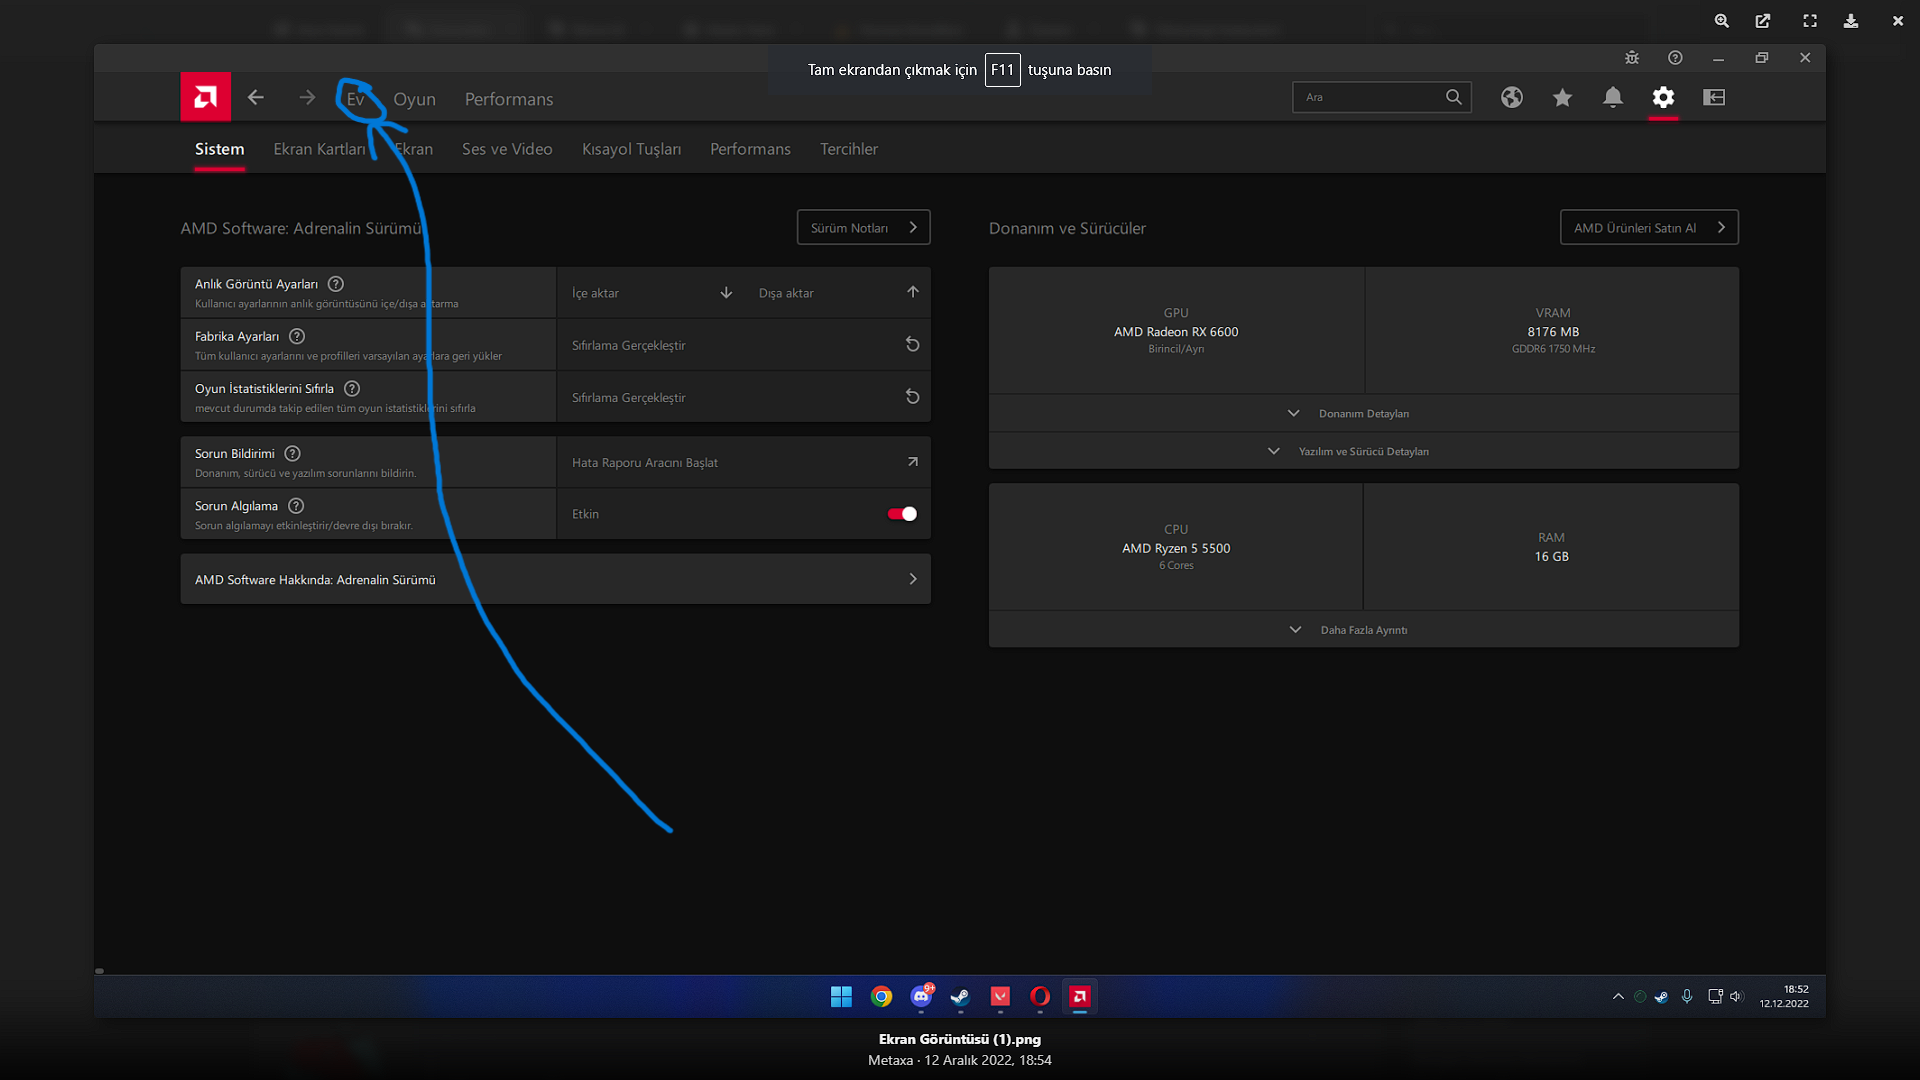The image size is (1920, 1080).
Task: Open the help question mark in title bar
Action: tap(1675, 58)
